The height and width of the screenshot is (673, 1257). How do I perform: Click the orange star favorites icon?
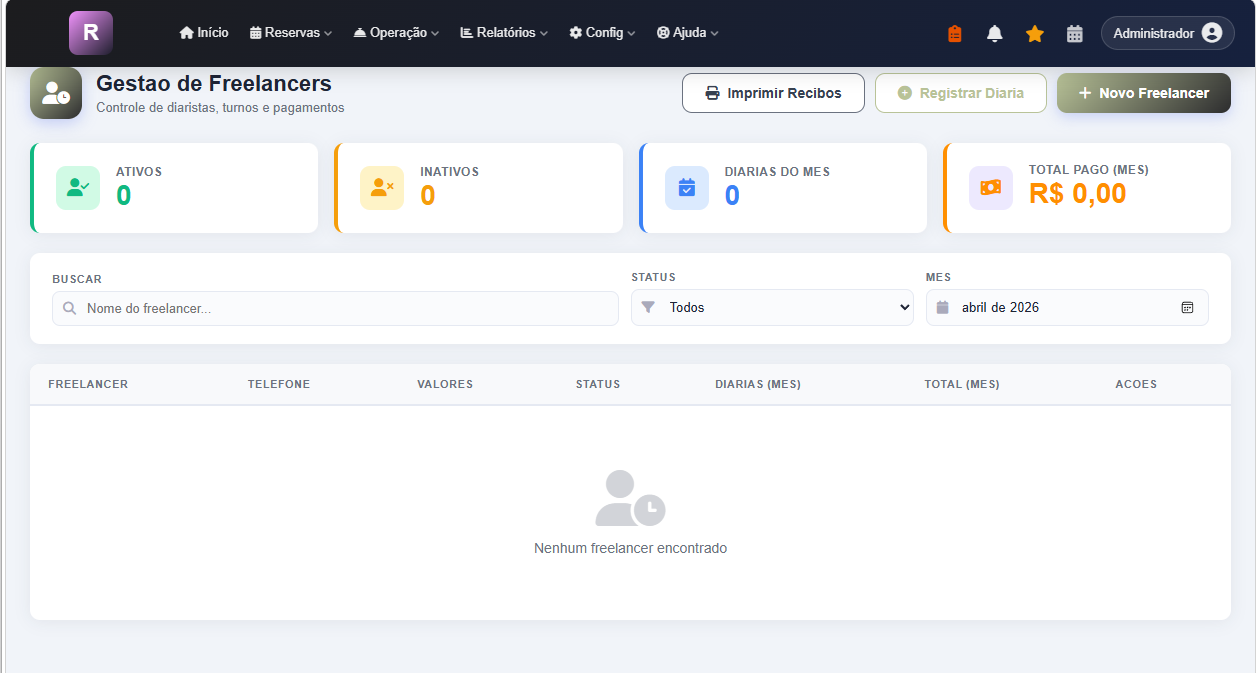click(x=1034, y=33)
